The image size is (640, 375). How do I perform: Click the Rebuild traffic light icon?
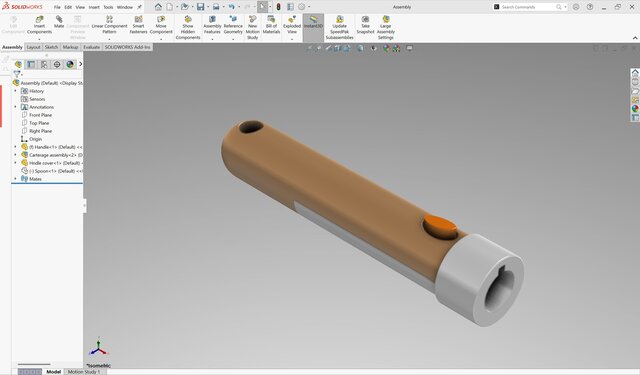point(278,7)
